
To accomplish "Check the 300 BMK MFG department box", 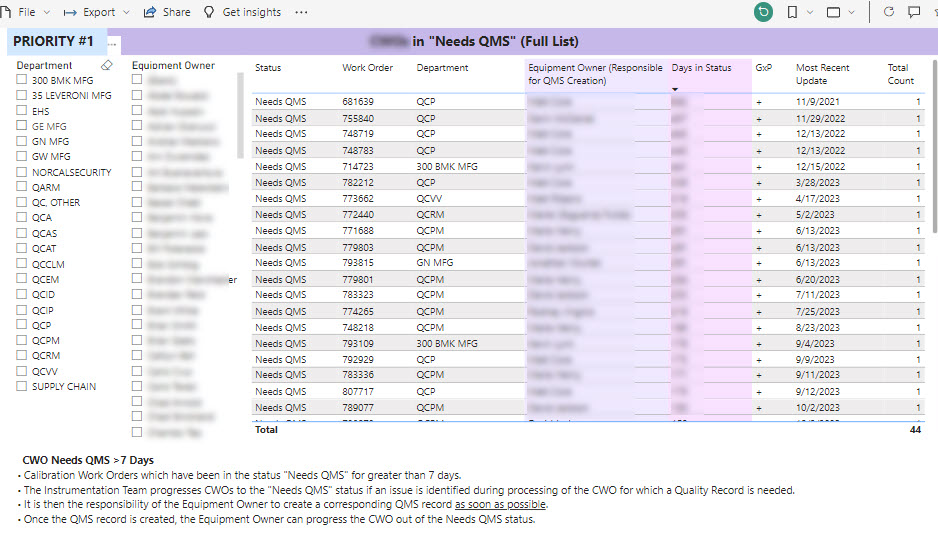I will [x=21, y=81].
